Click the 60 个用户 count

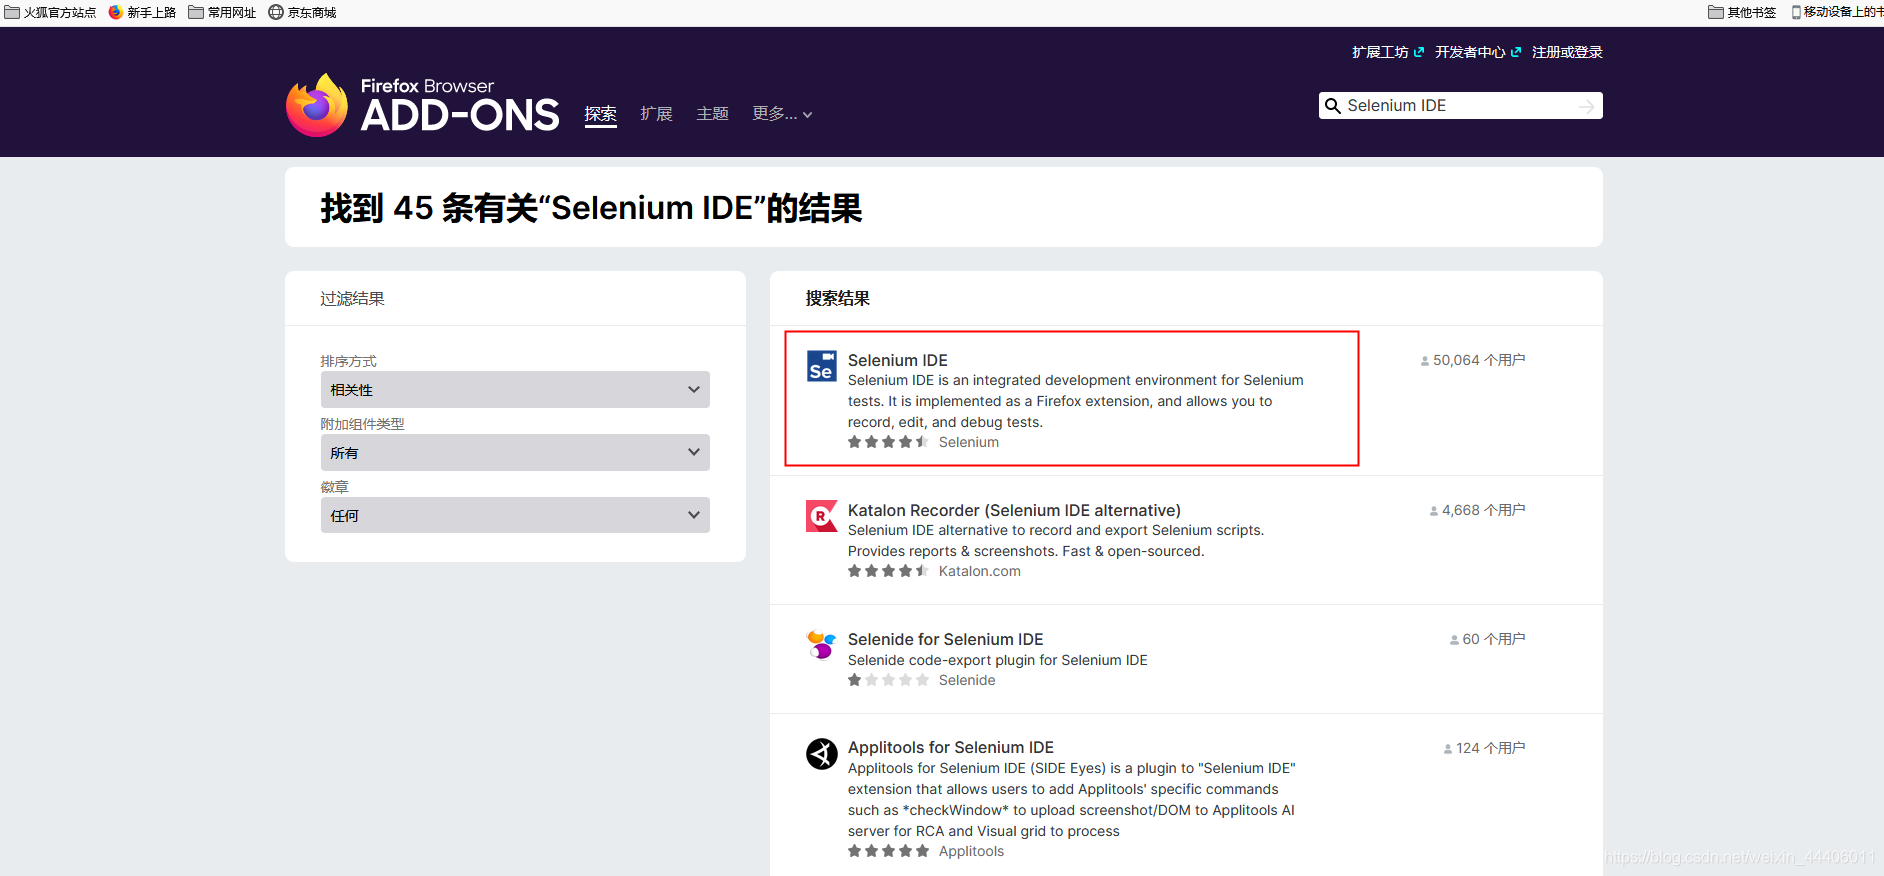[x=1488, y=639]
